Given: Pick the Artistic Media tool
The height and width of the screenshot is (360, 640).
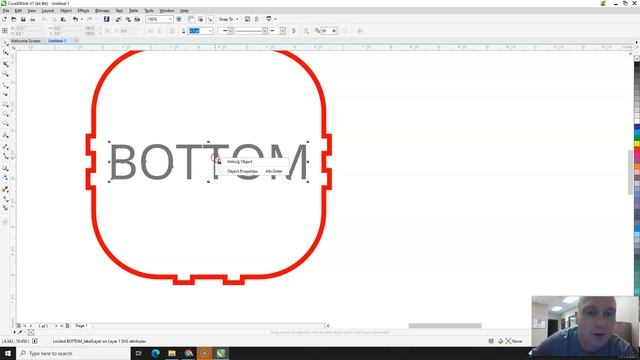Looking at the screenshot, I should pyautogui.click(x=5, y=95).
